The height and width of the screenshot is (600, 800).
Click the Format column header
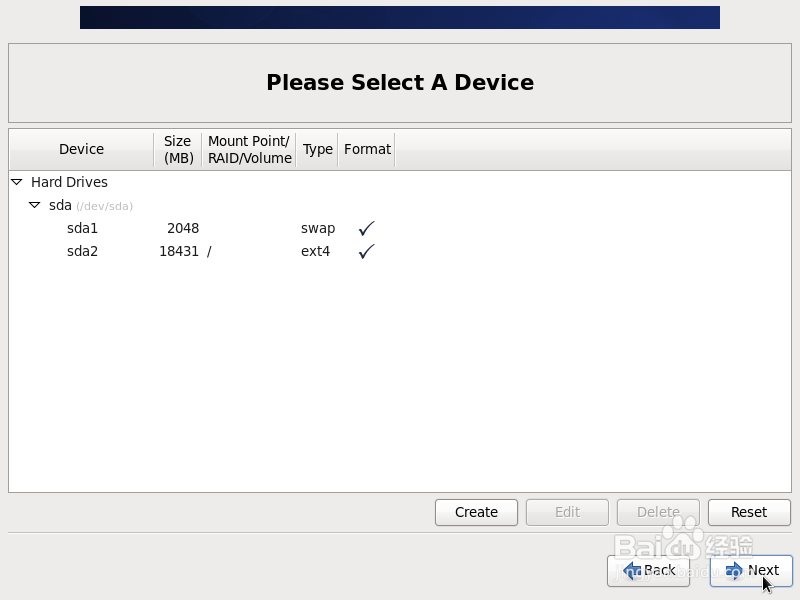coord(367,148)
